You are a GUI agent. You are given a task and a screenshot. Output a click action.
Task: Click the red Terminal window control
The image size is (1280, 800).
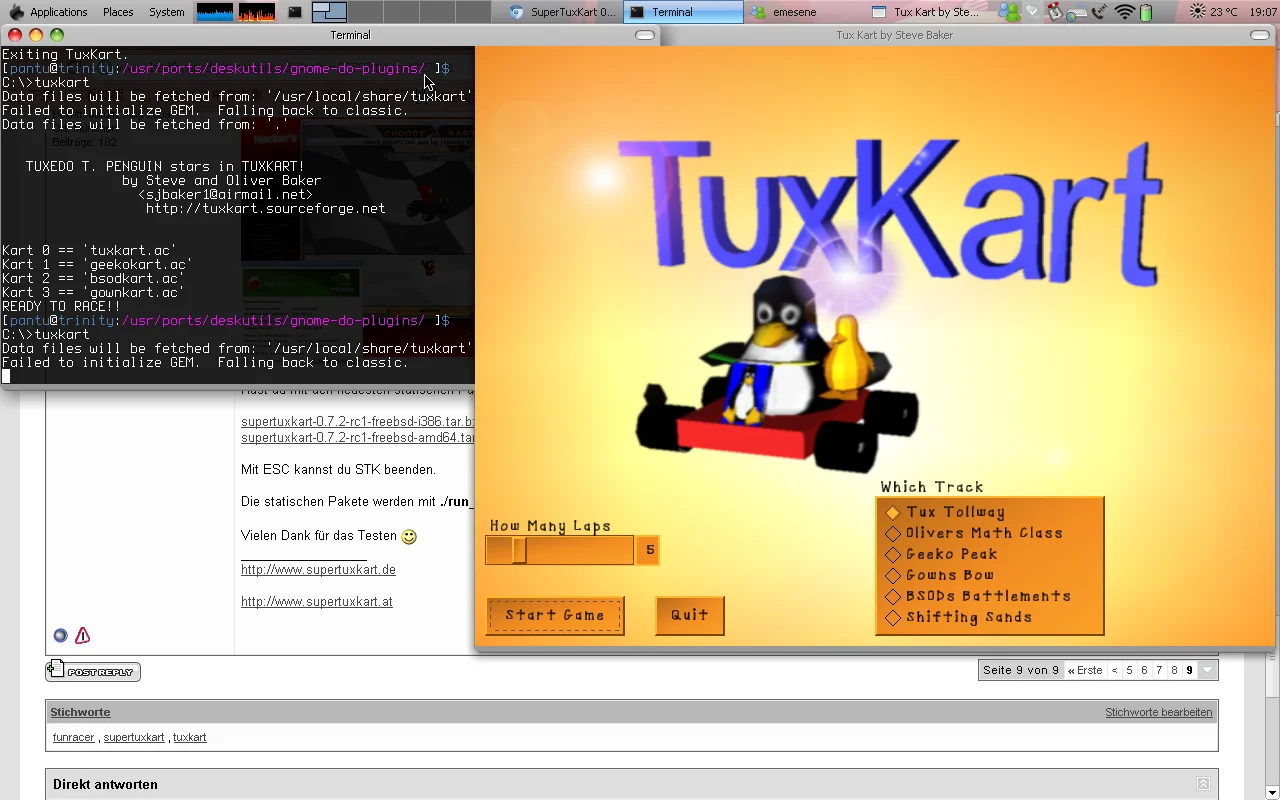pyautogui.click(x=15, y=35)
